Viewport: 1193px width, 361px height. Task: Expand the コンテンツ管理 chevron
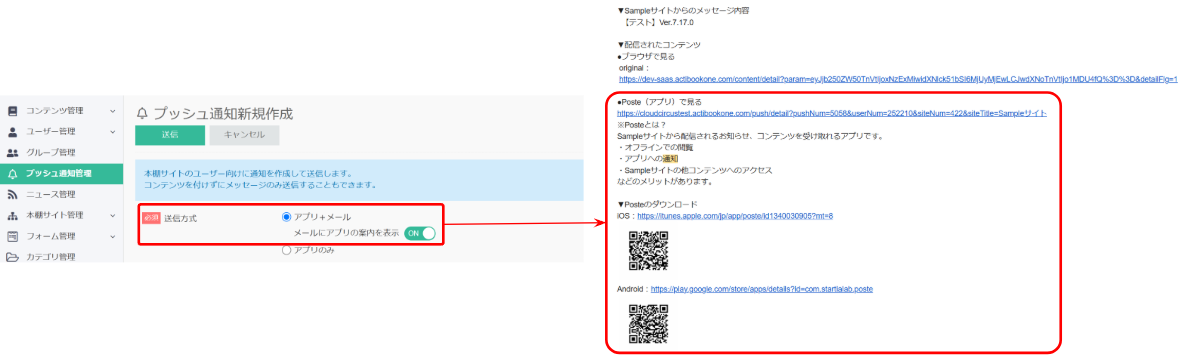113,111
